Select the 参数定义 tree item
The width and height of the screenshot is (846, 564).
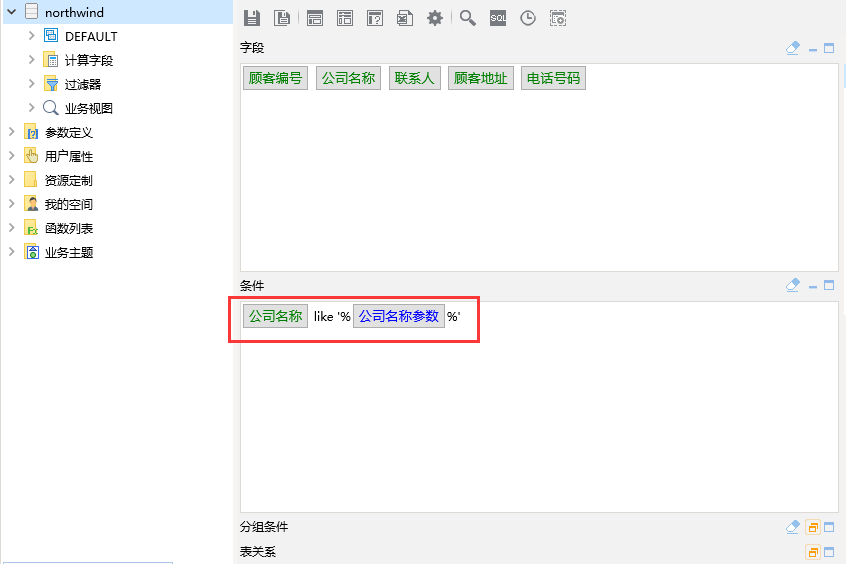69,132
